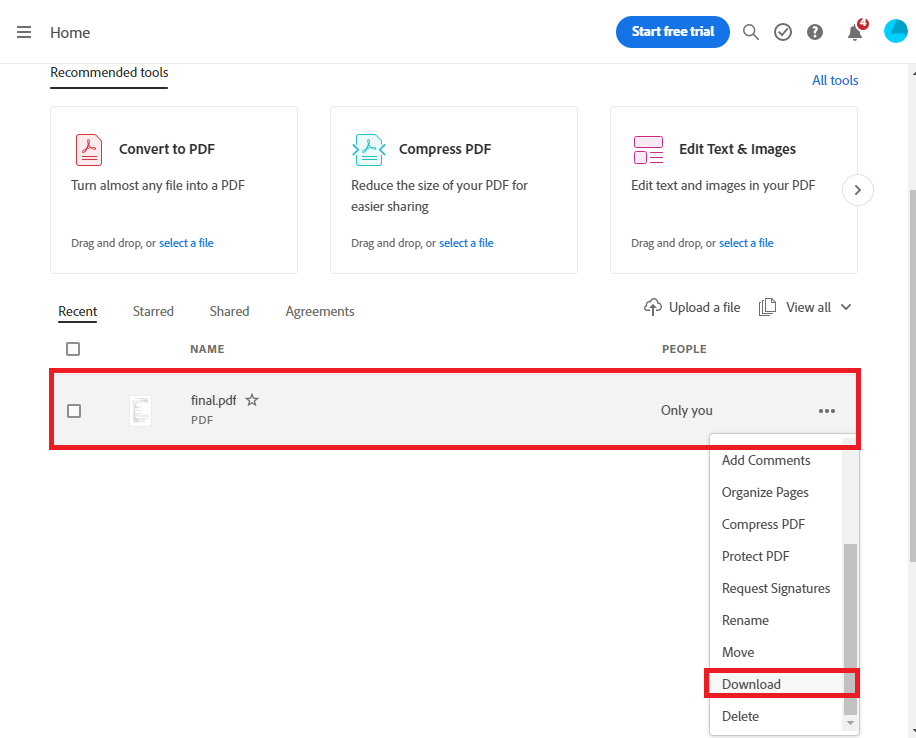
Task: Open the tasks checkmark icon
Action: 783,32
